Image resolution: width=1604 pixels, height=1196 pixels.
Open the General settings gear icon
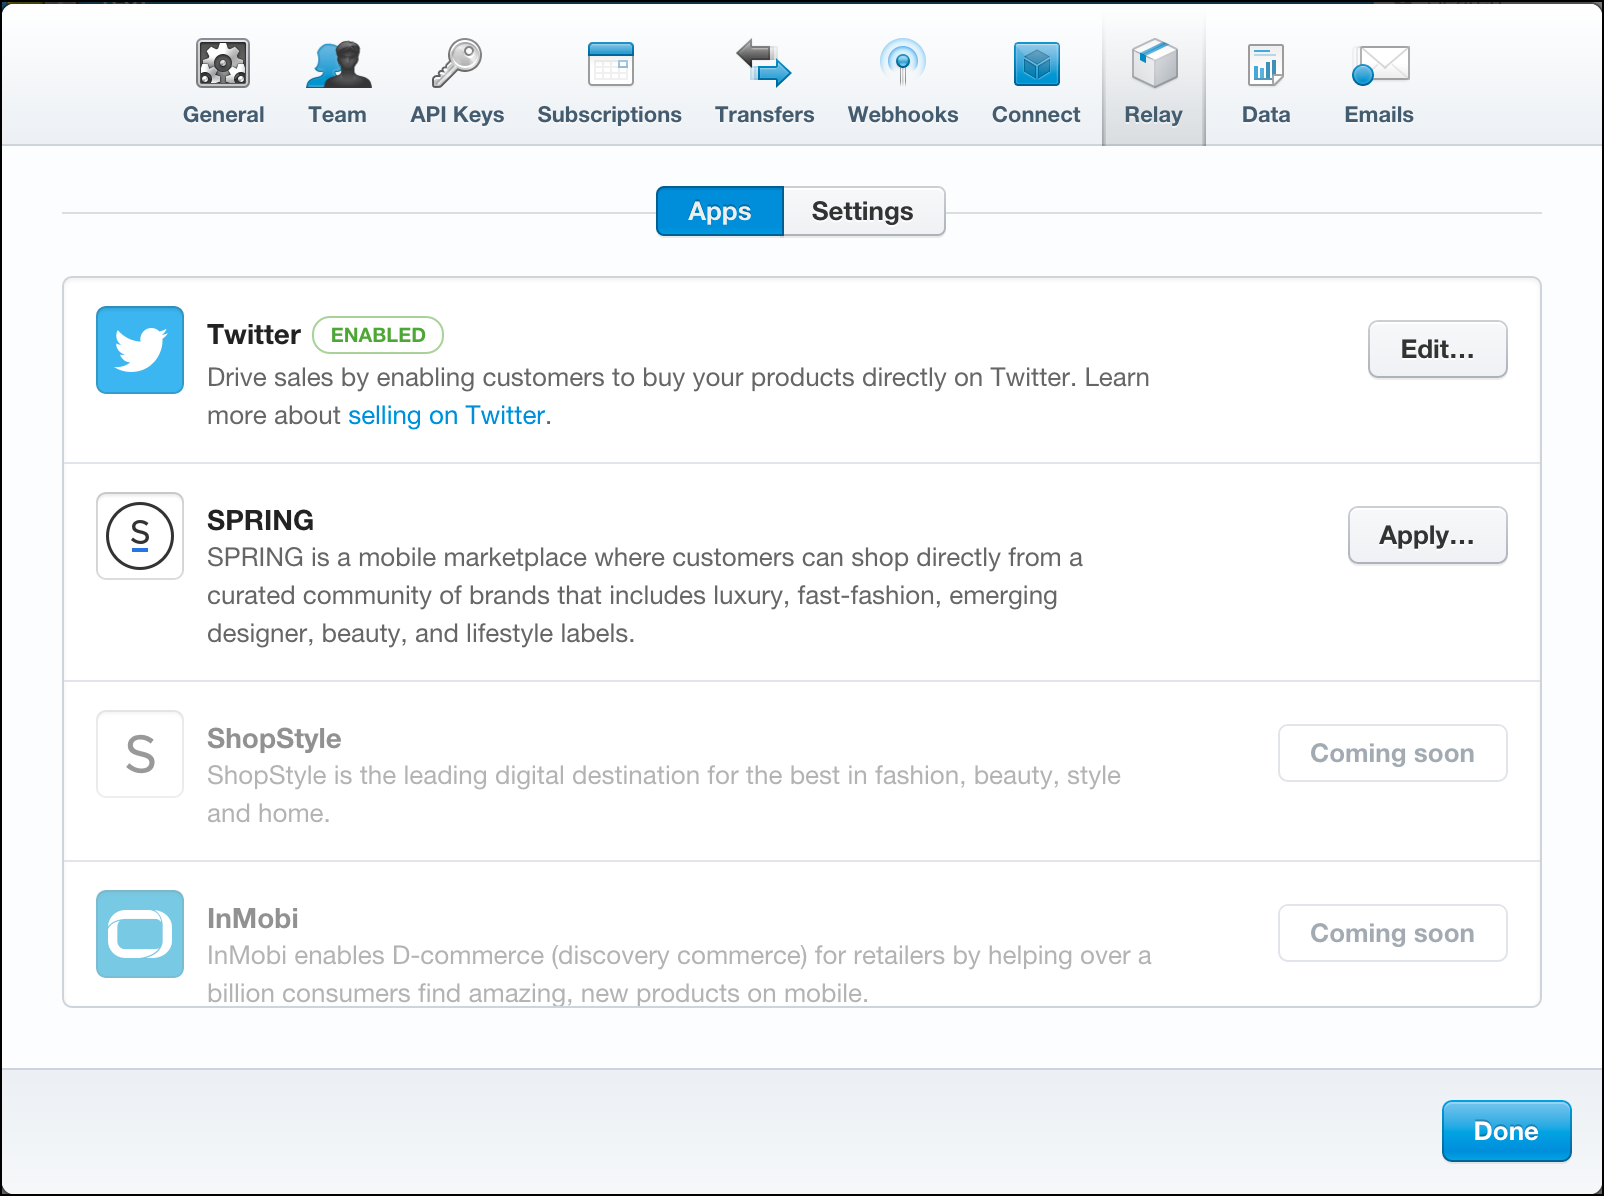click(x=223, y=65)
